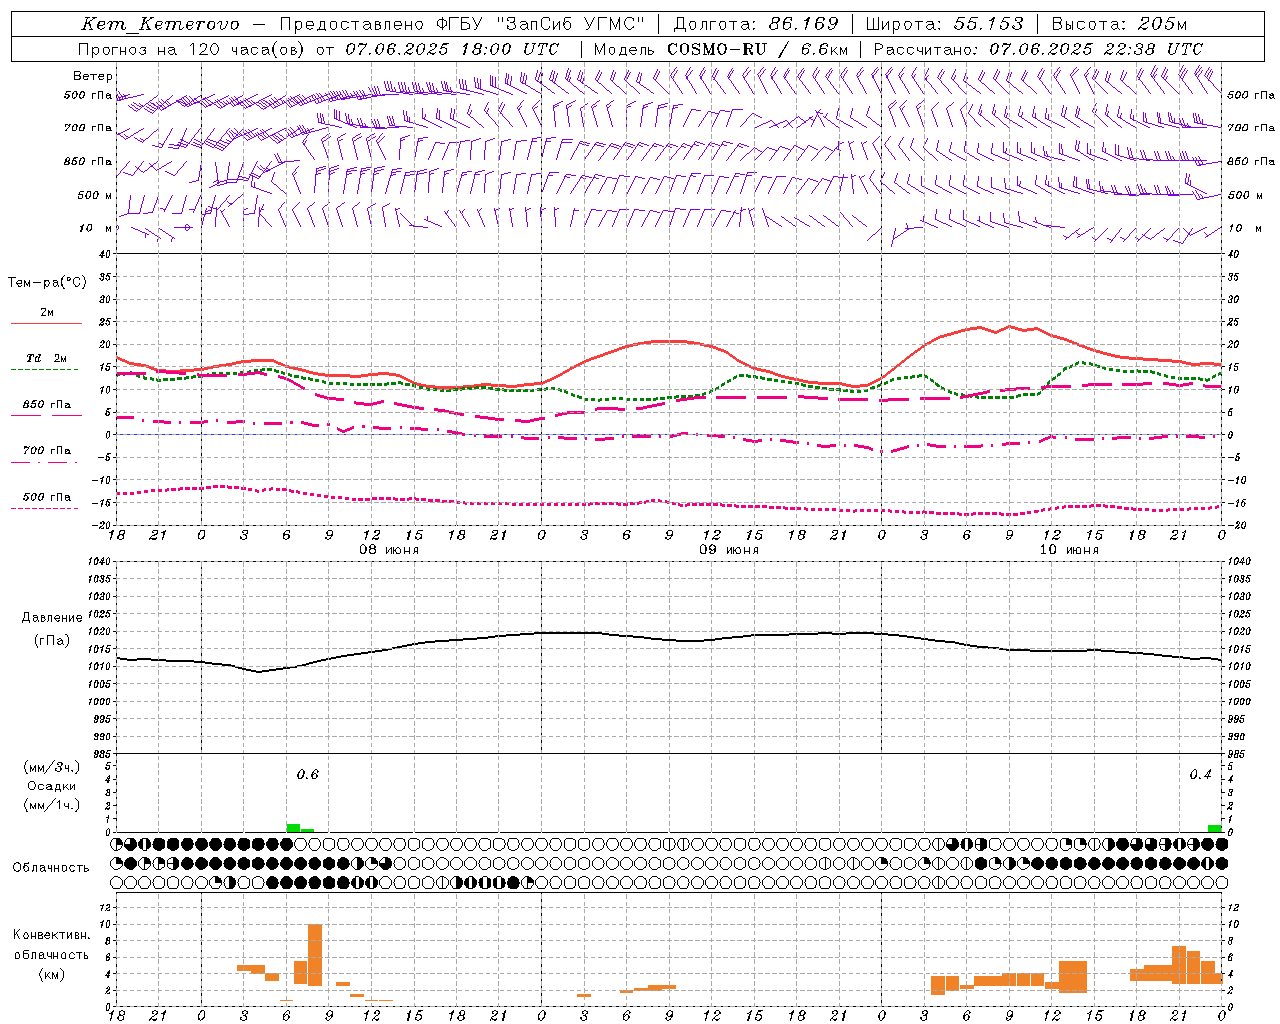Click the green precipitation bar under "0.4"
The height and width of the screenshot is (1024, 1280).
click(1215, 829)
